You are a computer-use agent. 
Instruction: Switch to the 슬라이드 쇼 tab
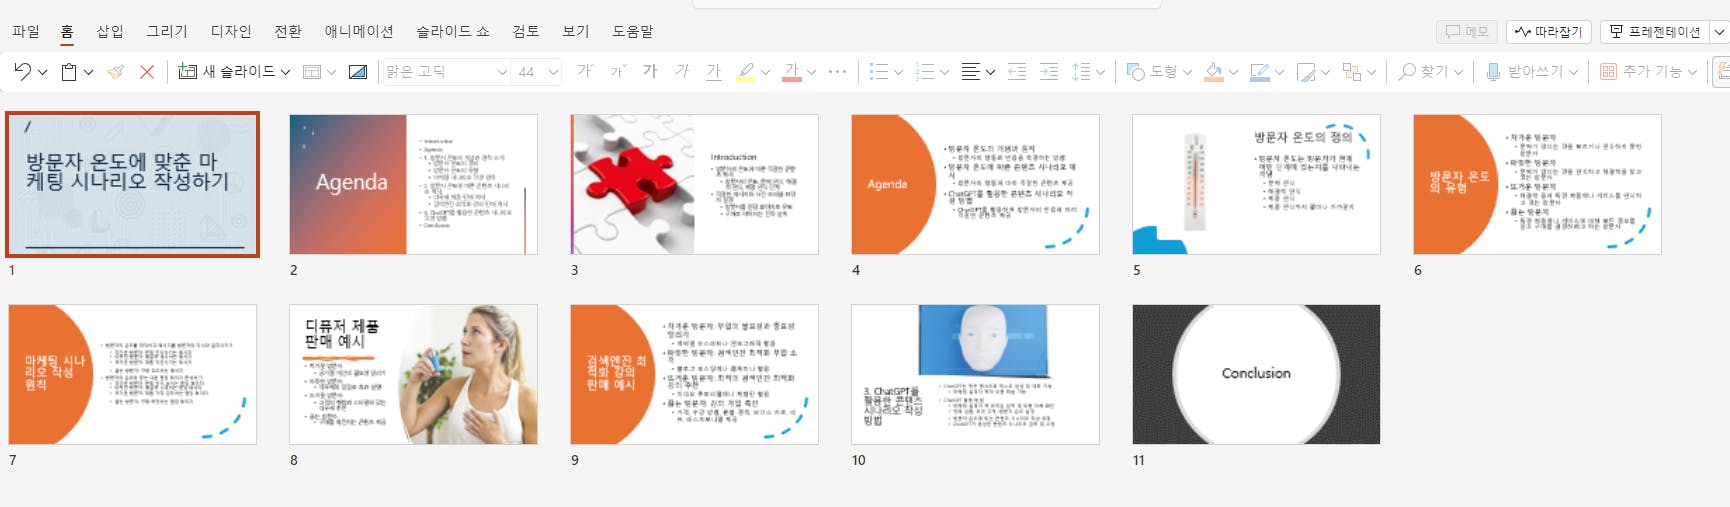click(x=453, y=31)
